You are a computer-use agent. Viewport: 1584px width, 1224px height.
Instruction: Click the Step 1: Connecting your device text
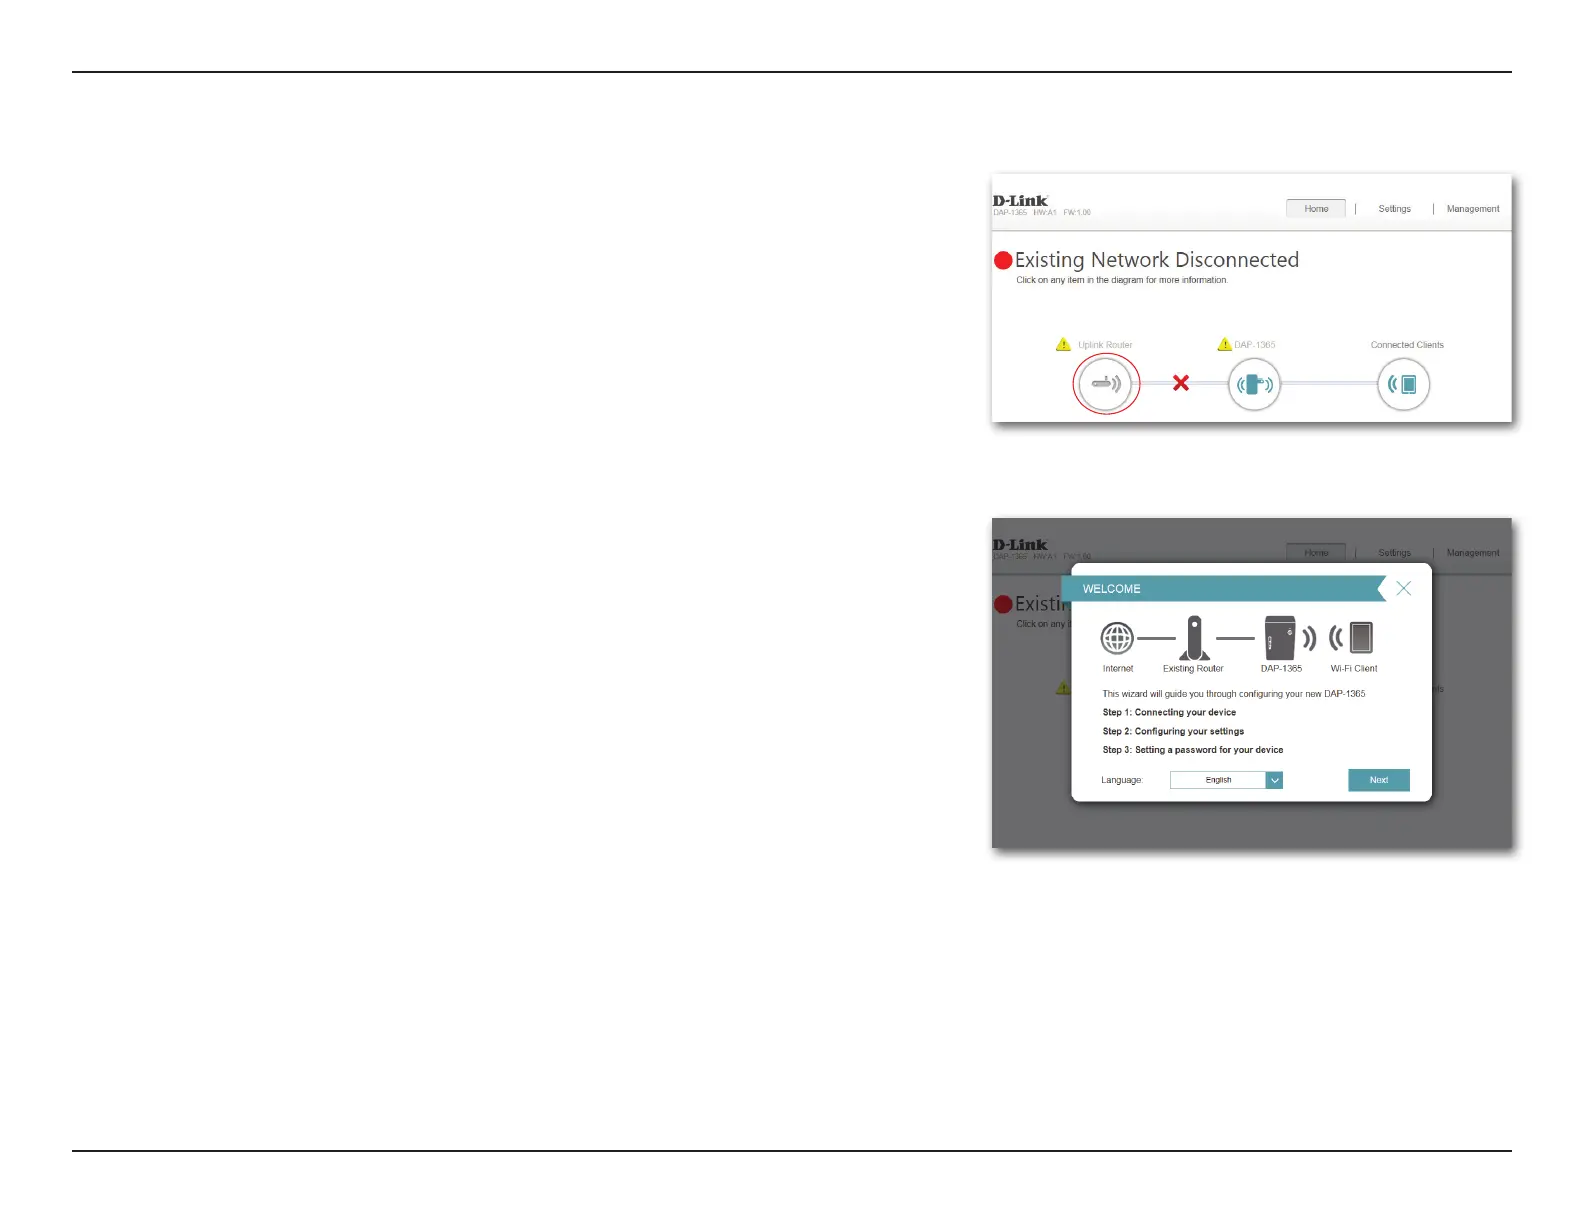pyautogui.click(x=1169, y=712)
